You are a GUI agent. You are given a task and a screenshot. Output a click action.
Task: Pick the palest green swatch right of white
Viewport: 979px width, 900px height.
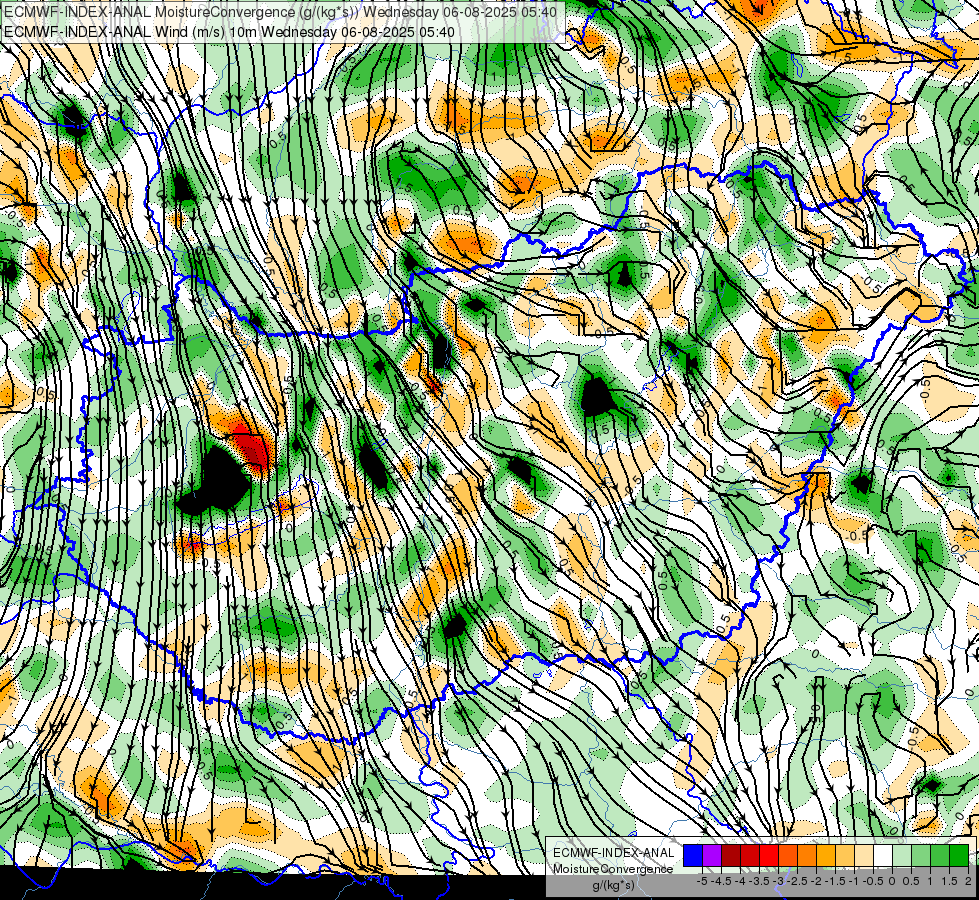[x=902, y=855]
